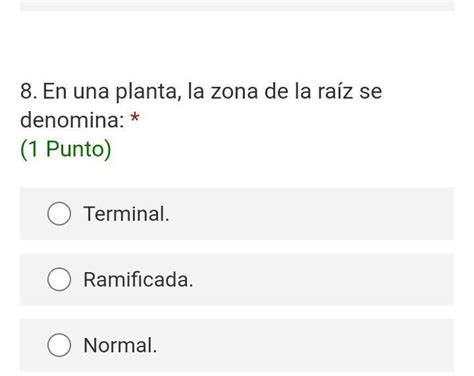Image resolution: width=474 pixels, height=376 pixels.
Task: Click the red required asterisk after "denomina:"
Action: click(x=135, y=117)
